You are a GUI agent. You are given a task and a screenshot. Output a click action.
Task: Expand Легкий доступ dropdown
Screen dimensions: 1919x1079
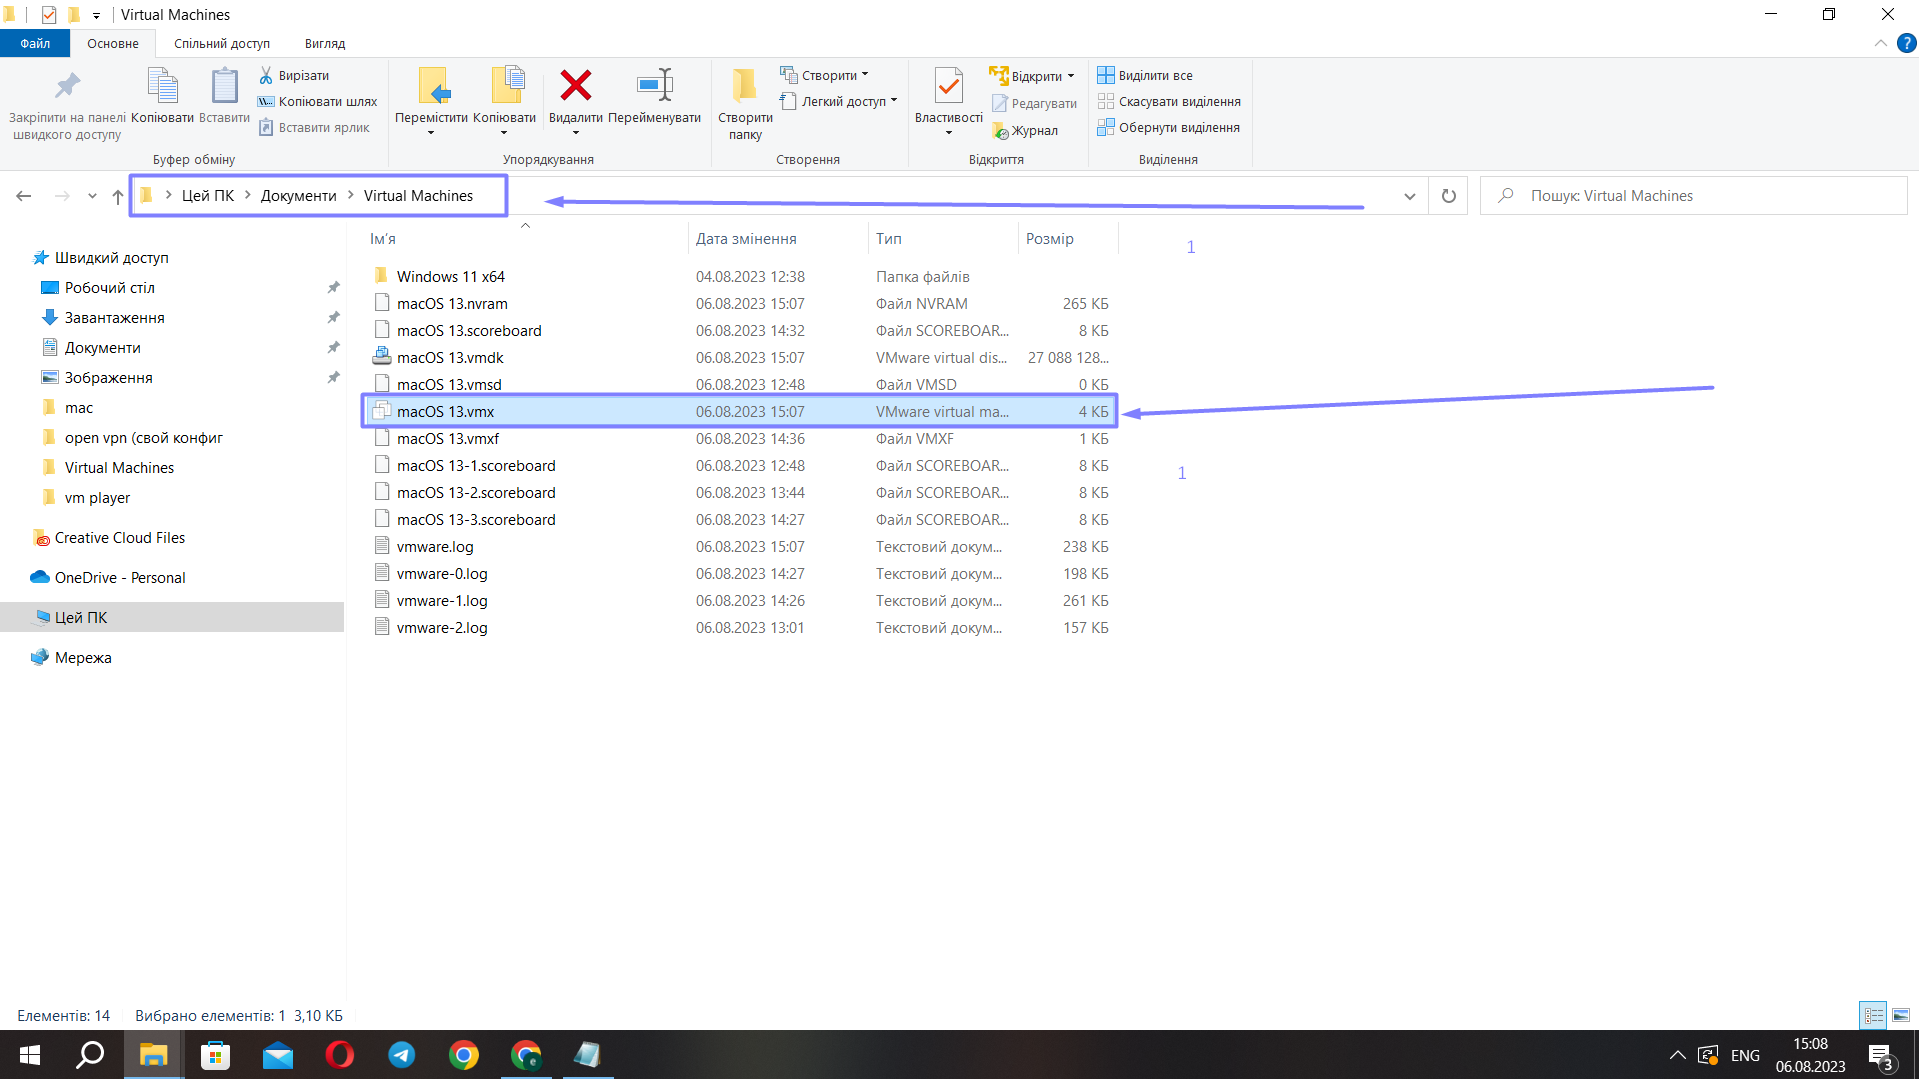pos(894,101)
